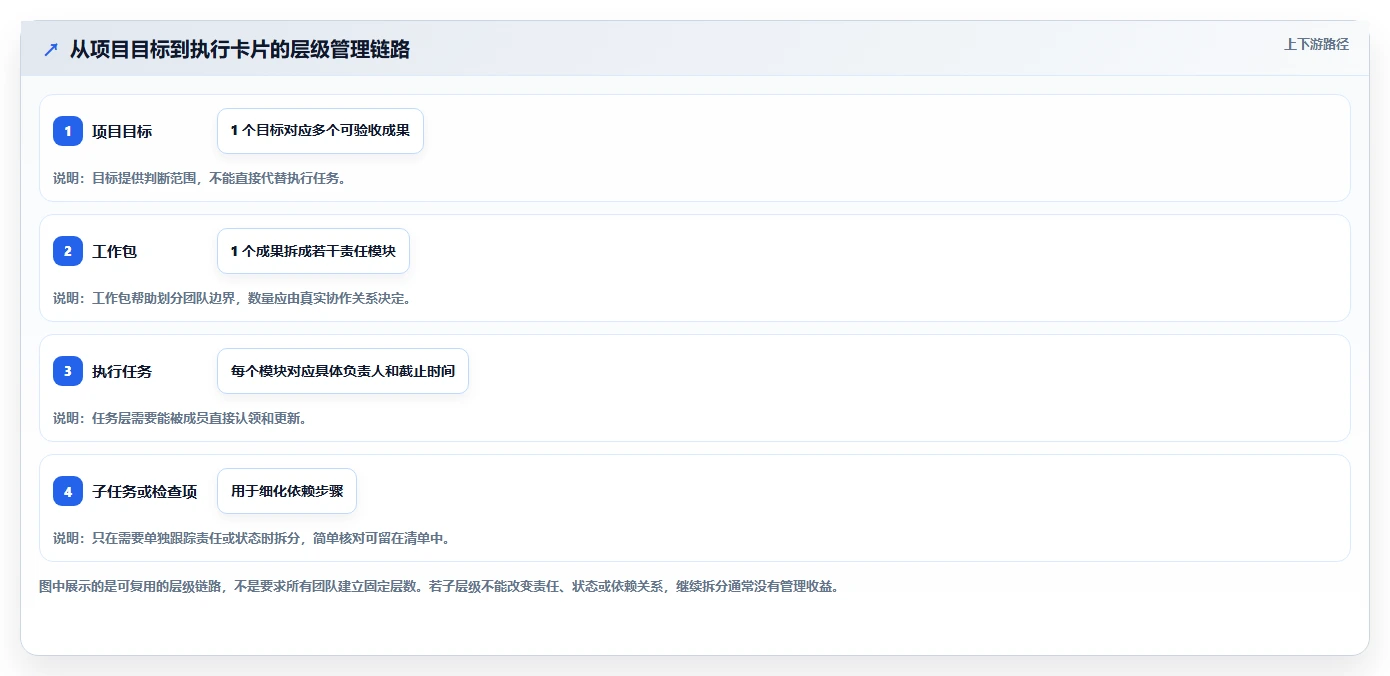Click the number 2 badge for 工作包
1390x676 pixels.
tap(68, 251)
